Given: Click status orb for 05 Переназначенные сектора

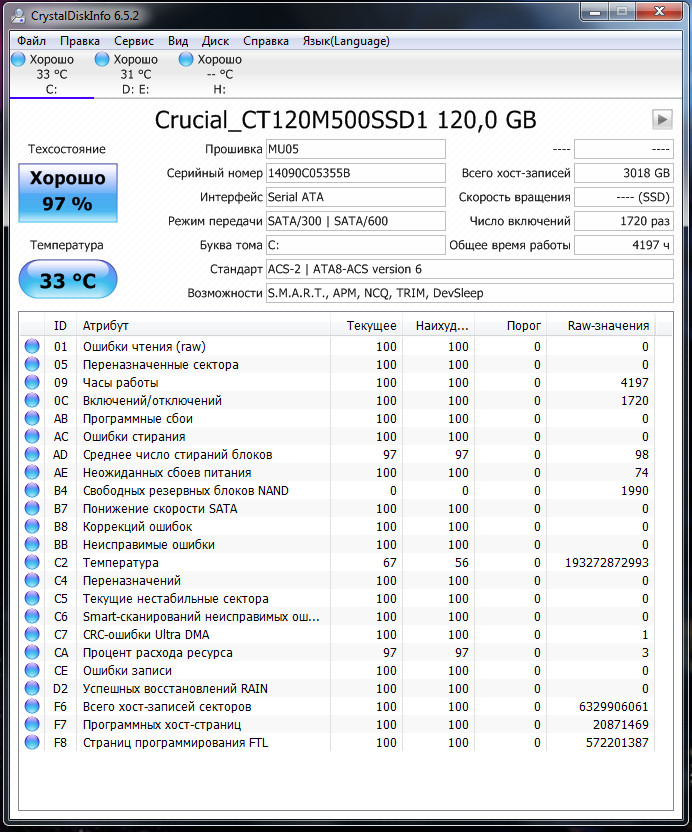Looking at the screenshot, I should point(32,364).
